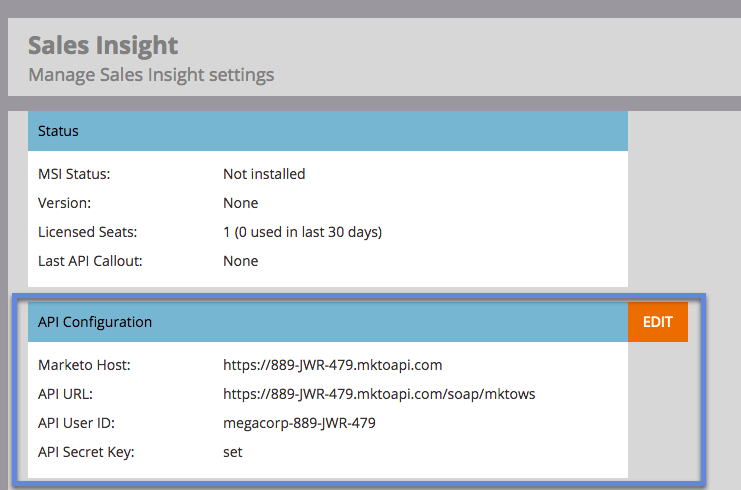
Task: Click the Manage Sales Insight settings subtitle
Action: click(x=151, y=75)
